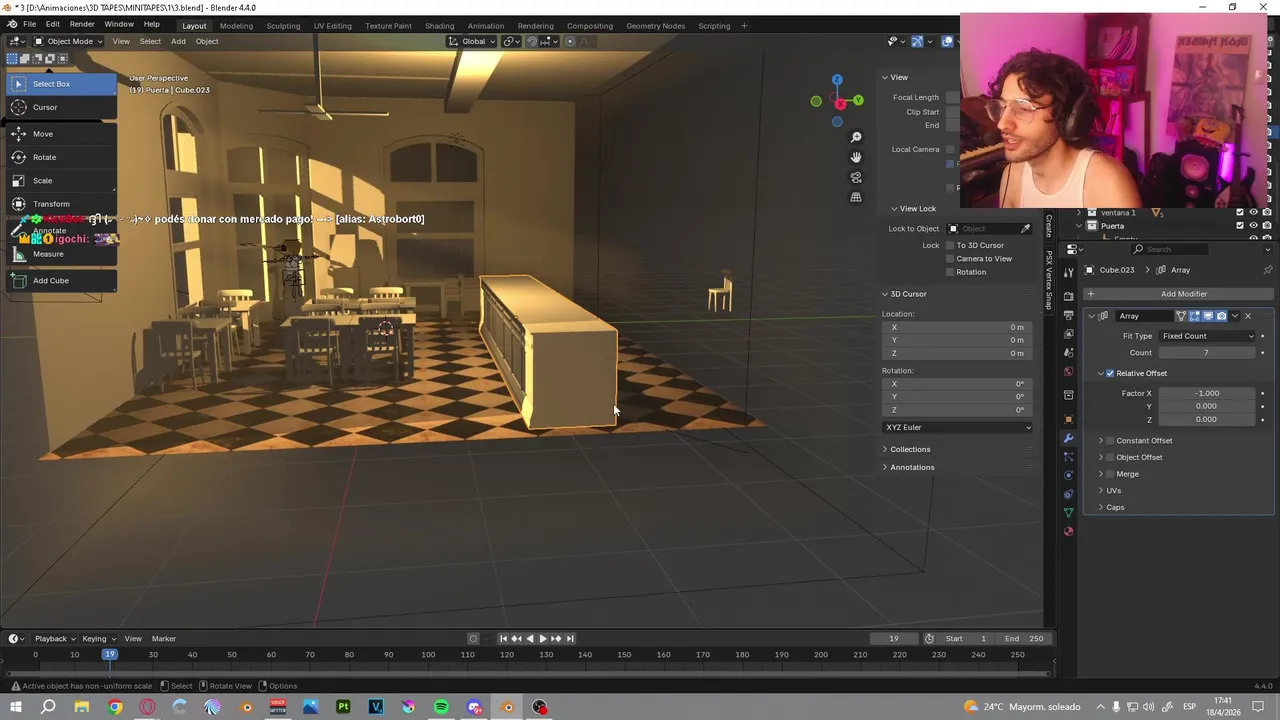Open the File menu
Viewport: 1280px width, 720px height.
[30, 24]
